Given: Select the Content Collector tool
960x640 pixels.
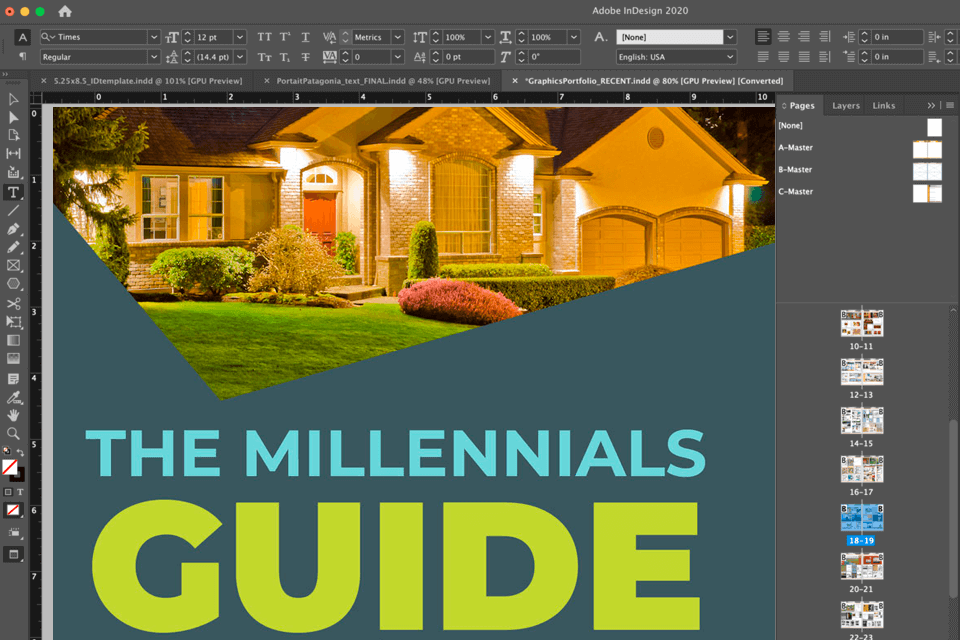Looking at the screenshot, I should (x=13, y=173).
